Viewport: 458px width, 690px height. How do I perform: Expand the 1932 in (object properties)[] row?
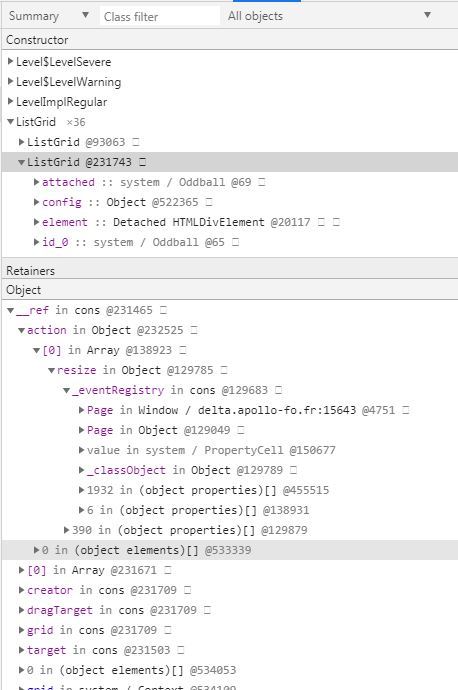pyautogui.click(x=81, y=490)
